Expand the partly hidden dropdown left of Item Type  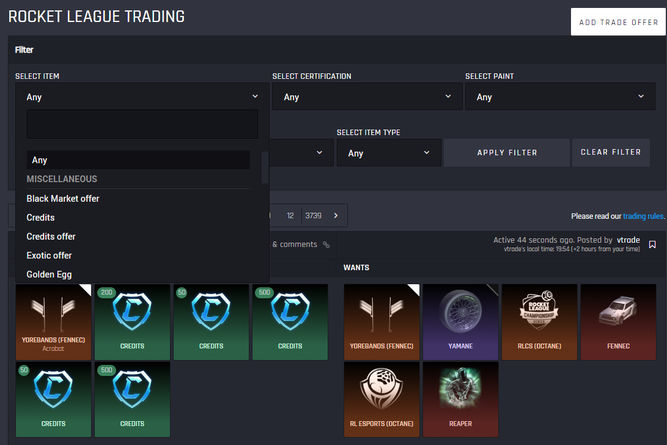[302, 153]
